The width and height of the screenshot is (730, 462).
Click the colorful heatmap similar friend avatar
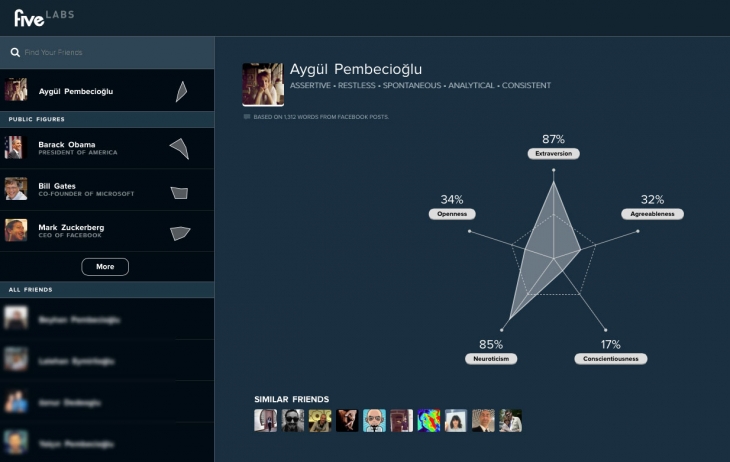coord(428,420)
